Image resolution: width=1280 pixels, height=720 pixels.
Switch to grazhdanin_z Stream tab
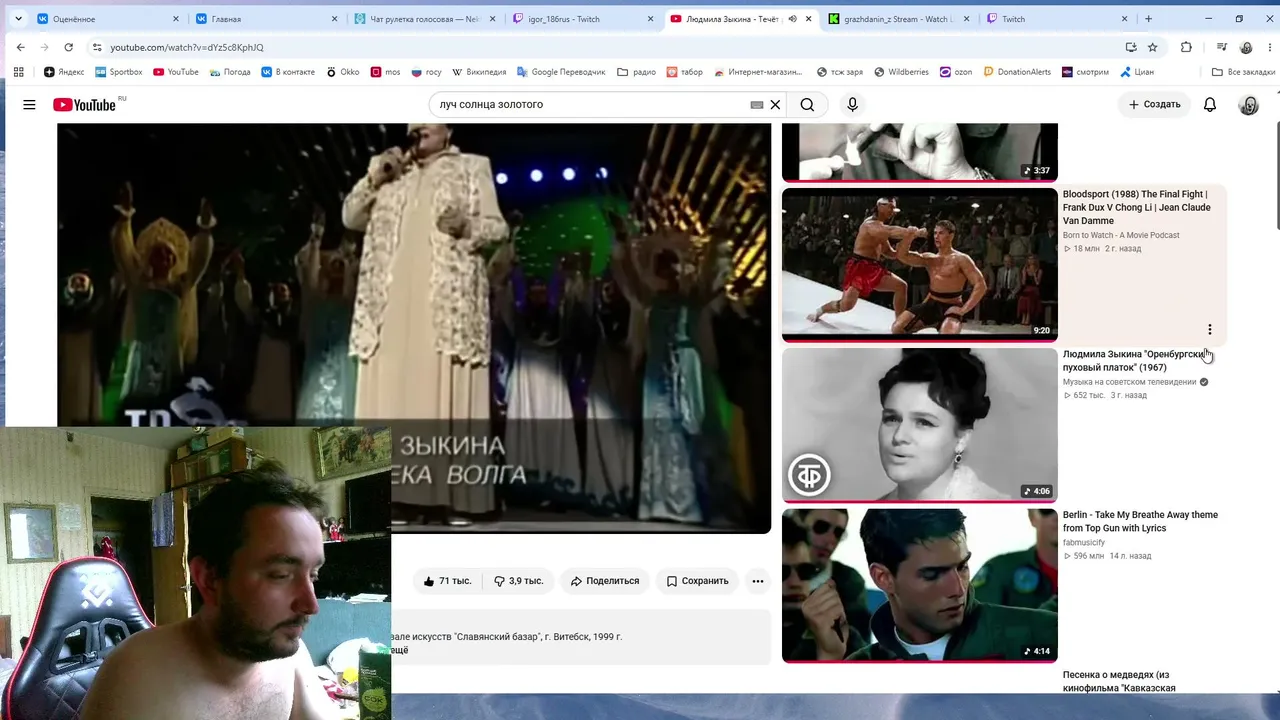coord(900,19)
